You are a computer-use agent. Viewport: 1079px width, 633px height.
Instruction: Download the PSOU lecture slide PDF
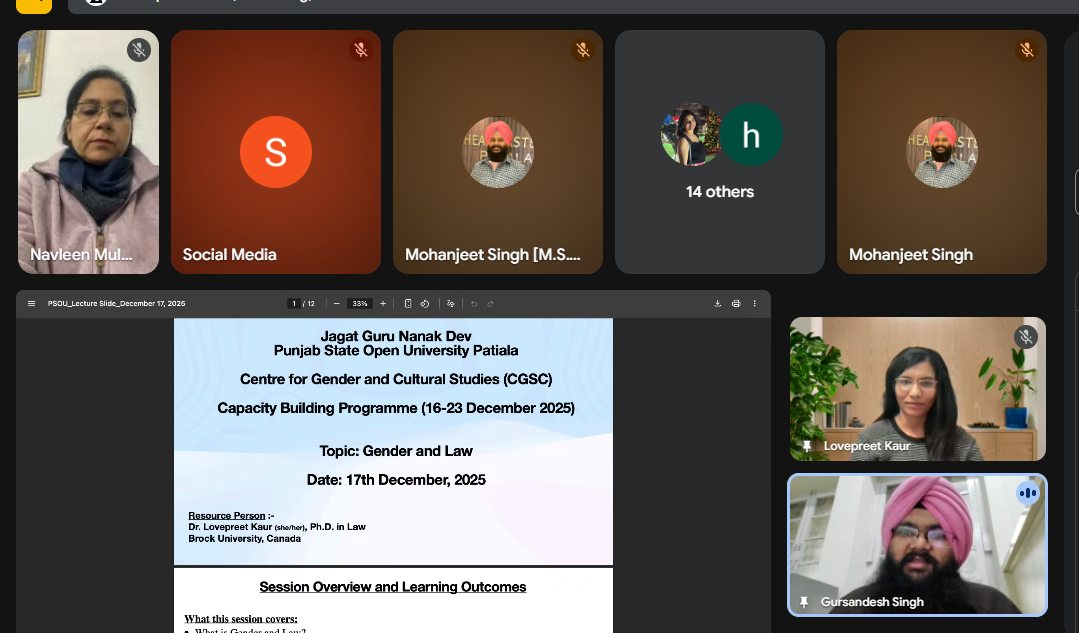pyautogui.click(x=717, y=303)
